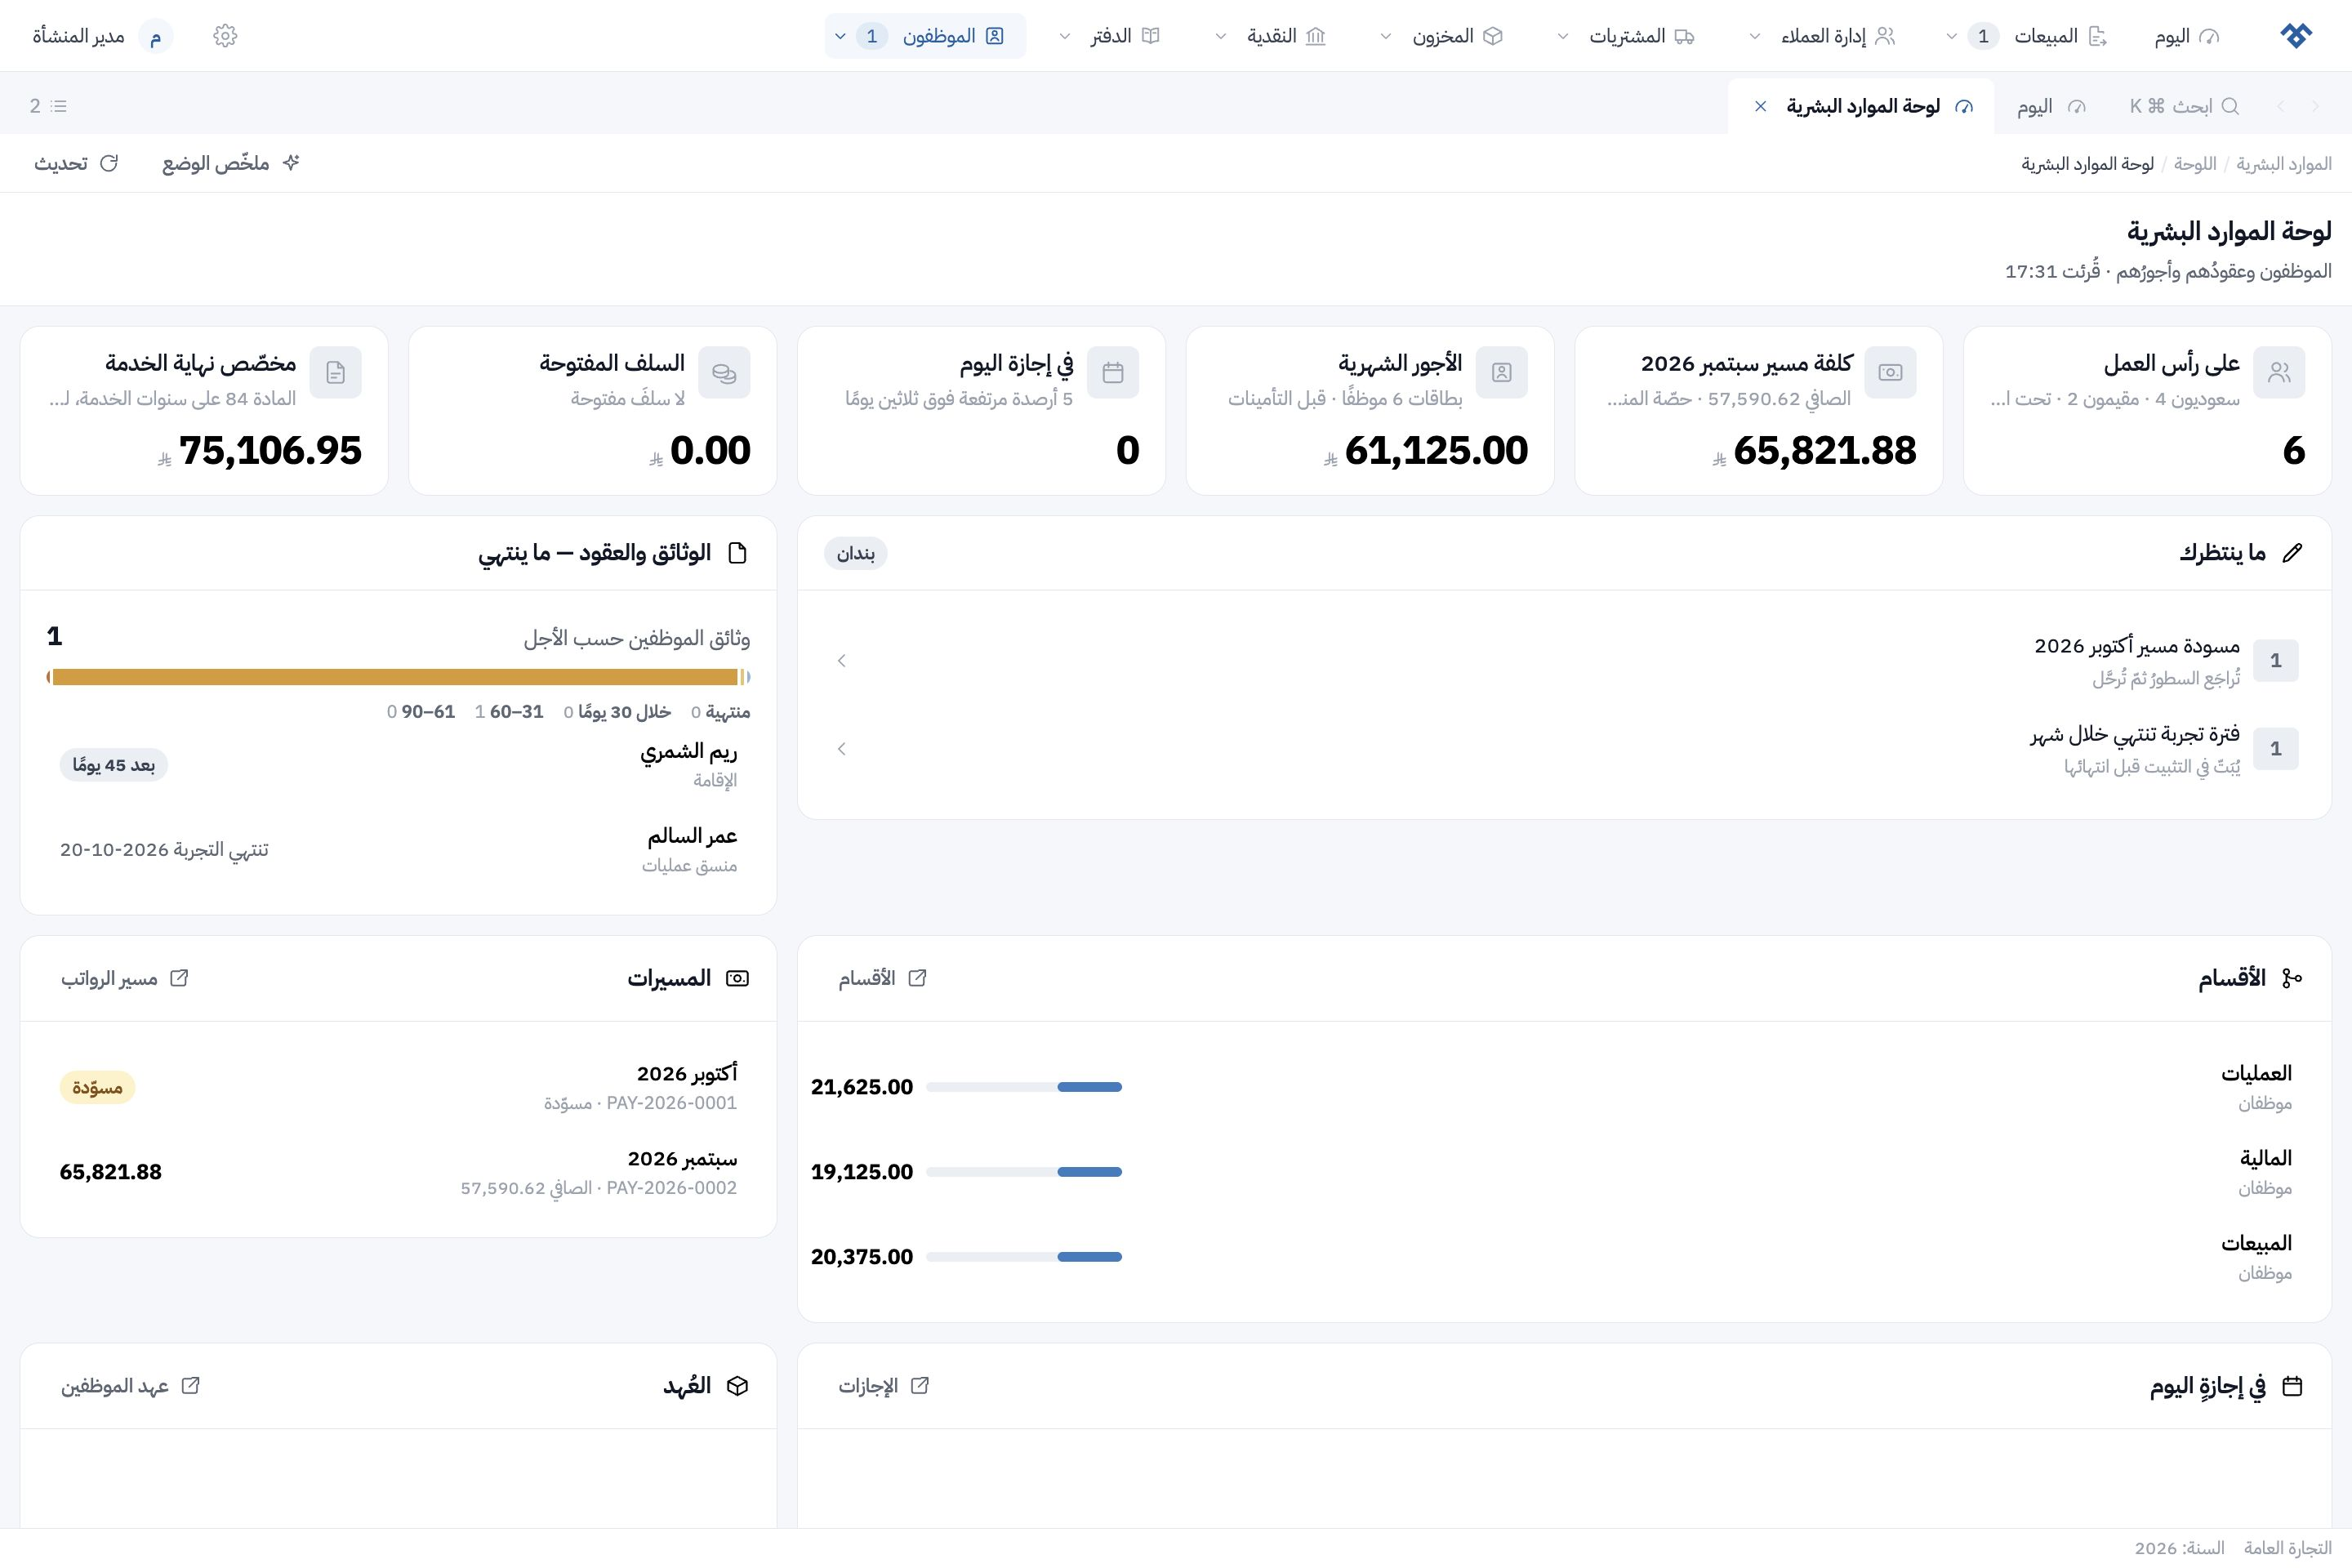Open the فترة تجربة تنتهي خلال شهر item
This screenshot has height=1568, width=2352.
click(1565, 749)
